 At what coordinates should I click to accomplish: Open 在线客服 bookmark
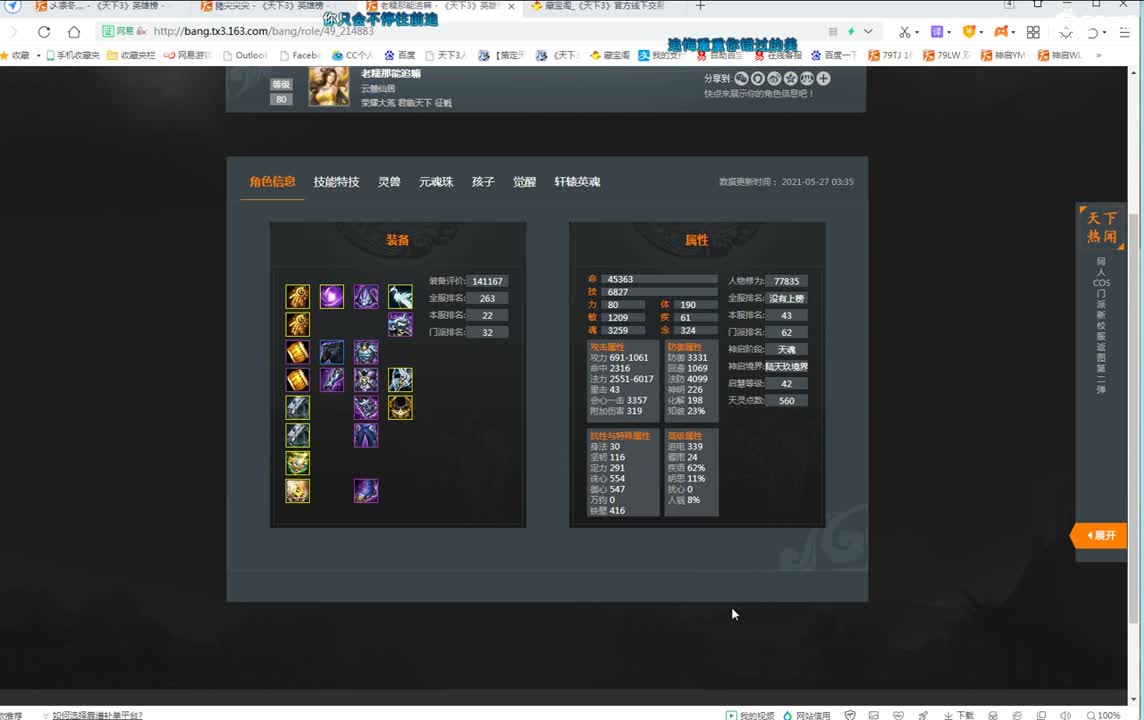[x=778, y=55]
